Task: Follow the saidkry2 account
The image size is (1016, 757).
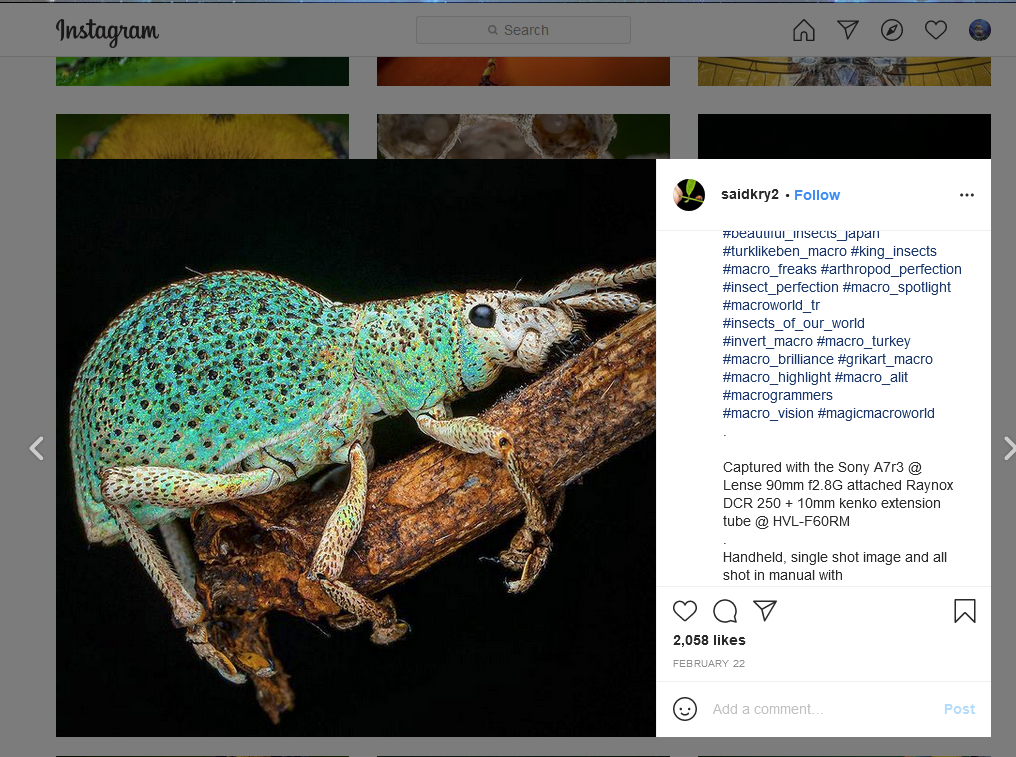Action: click(x=816, y=195)
